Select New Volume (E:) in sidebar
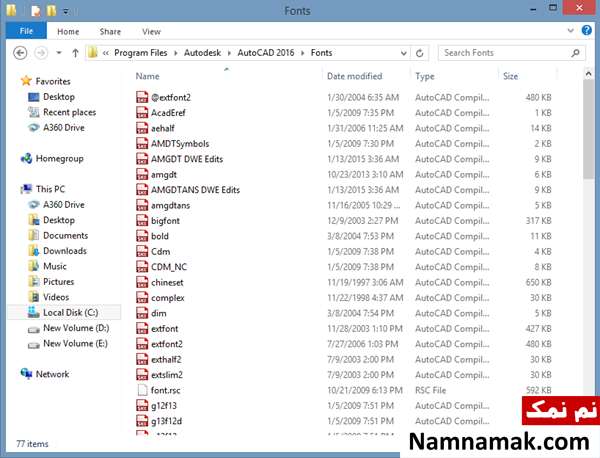The image size is (600, 458). click(75, 343)
